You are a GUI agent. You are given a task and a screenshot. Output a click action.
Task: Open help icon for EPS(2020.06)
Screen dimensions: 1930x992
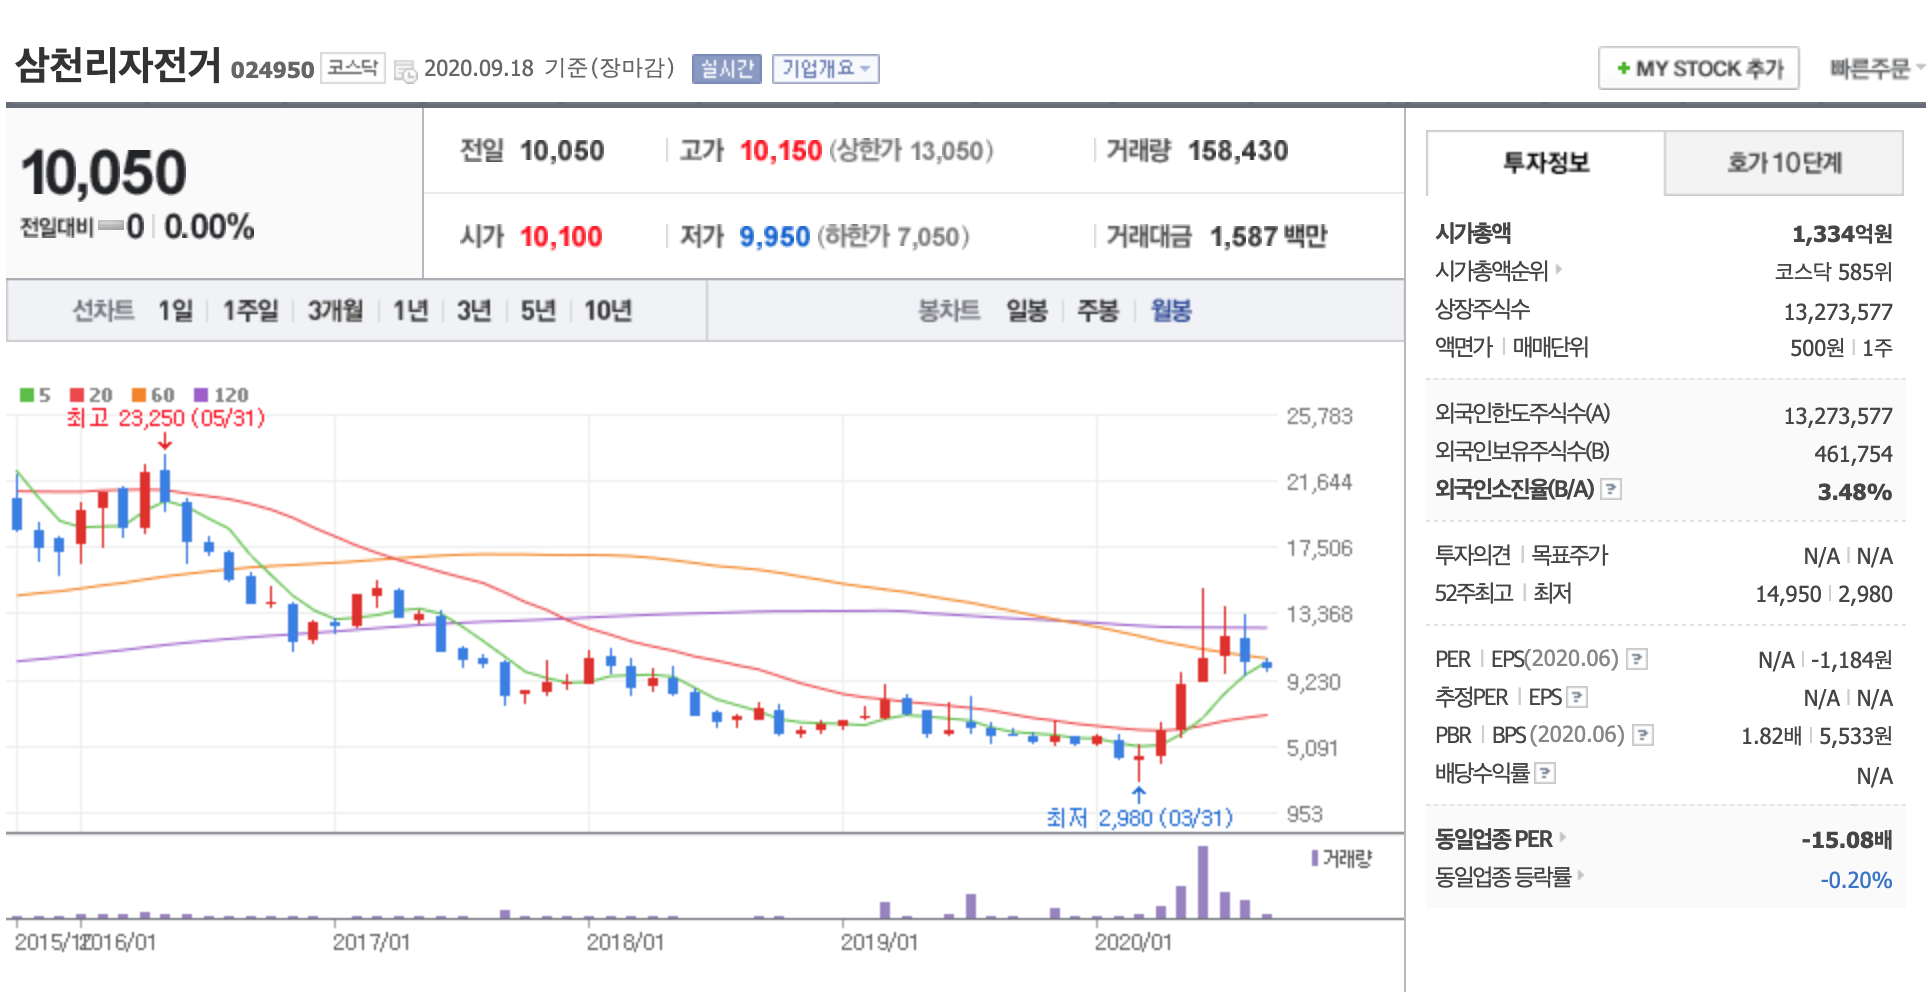coord(1637,659)
